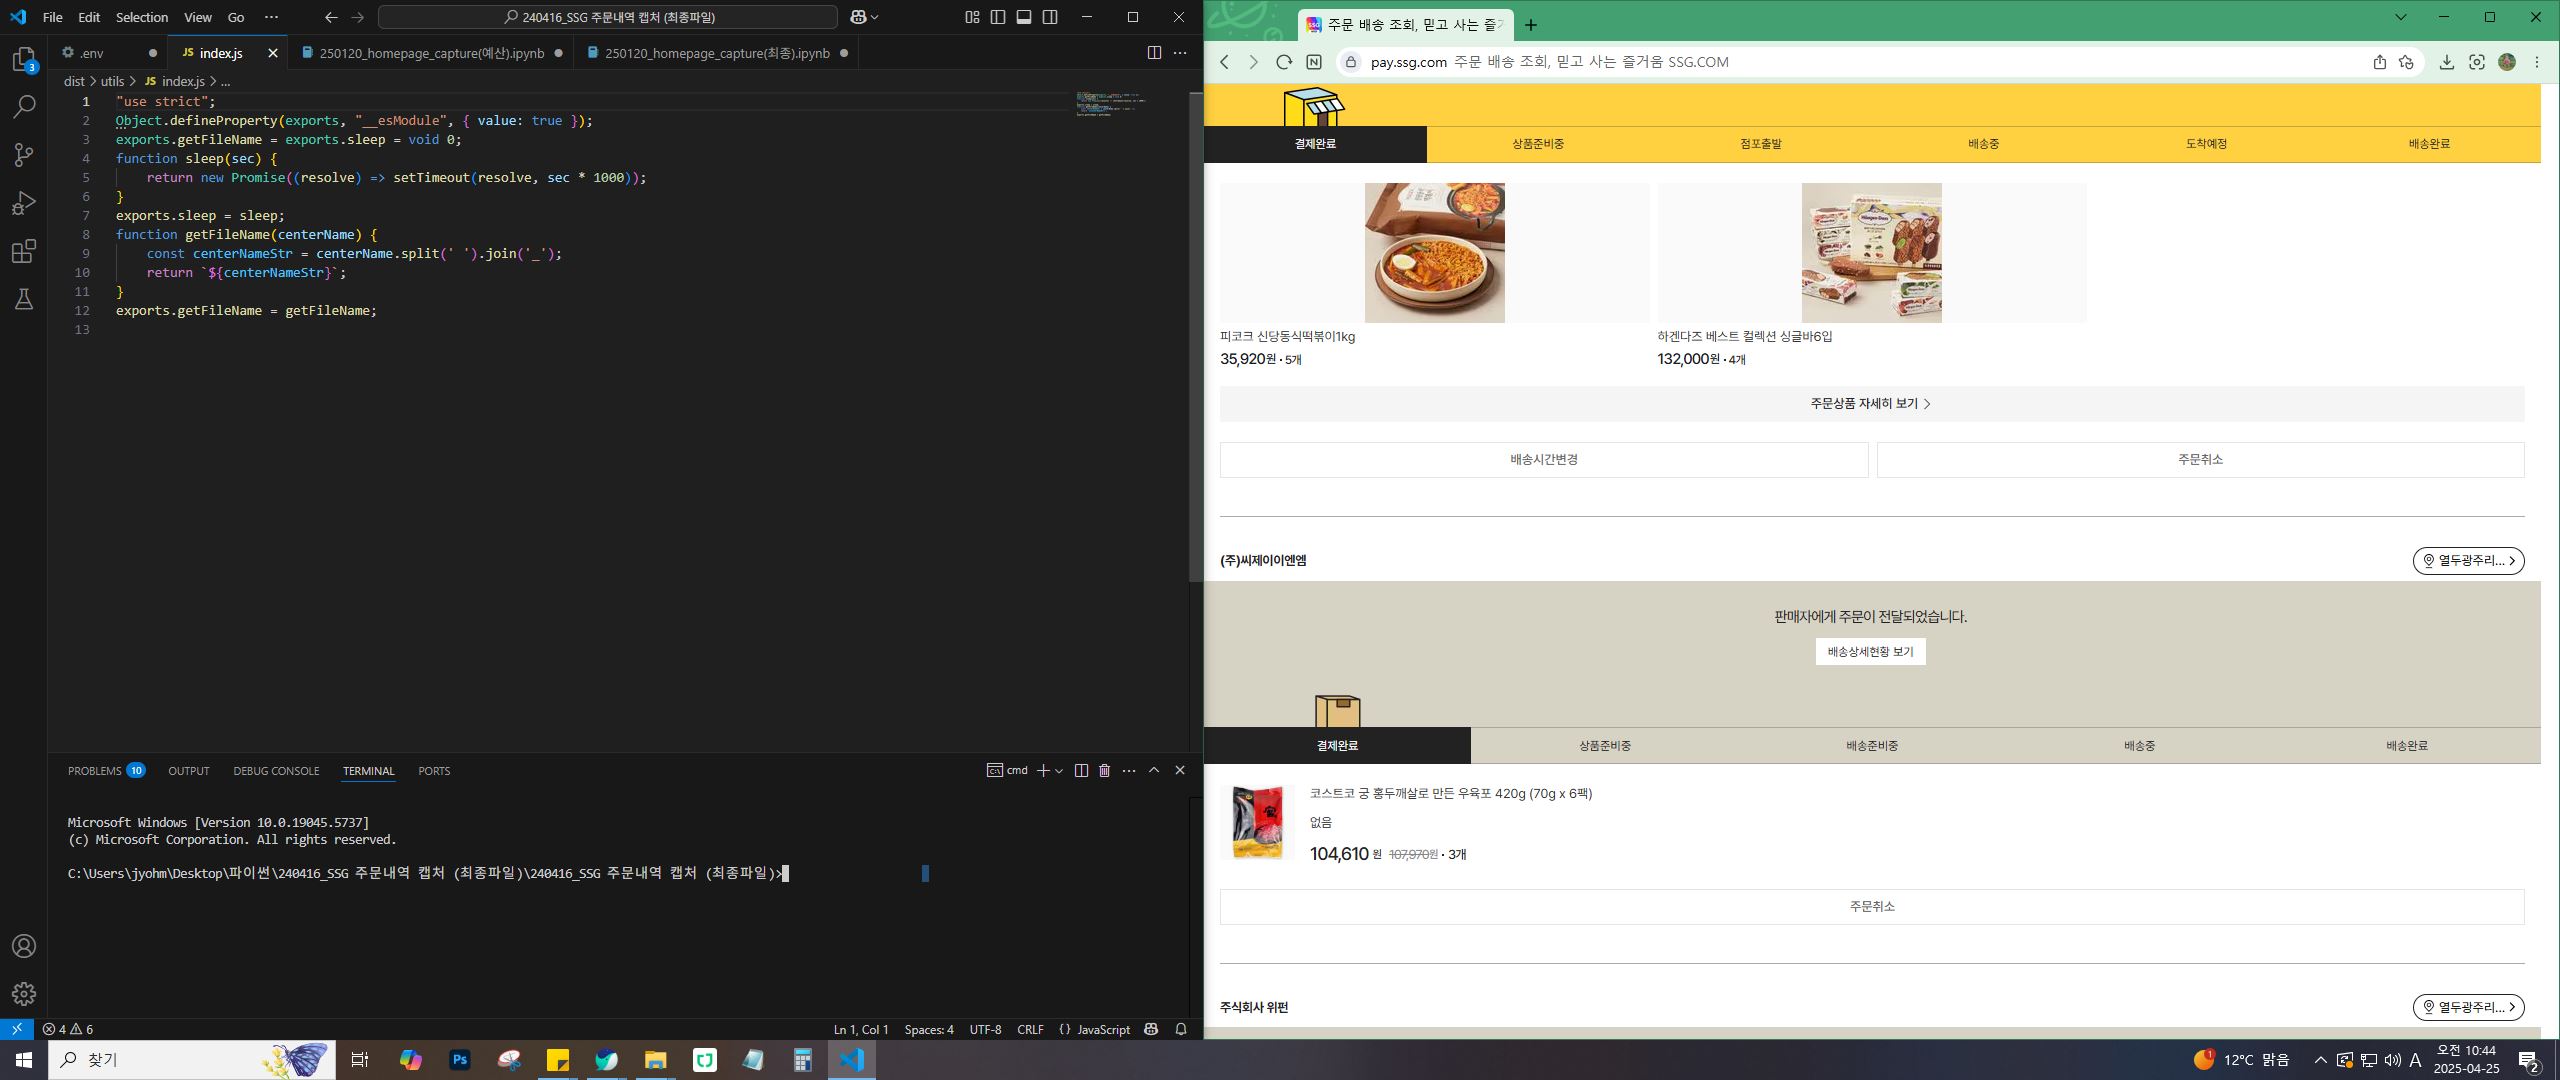Screen dimensions: 2560x1080
Task: Customize layout icon in VS Code title bar
Action: 972,17
